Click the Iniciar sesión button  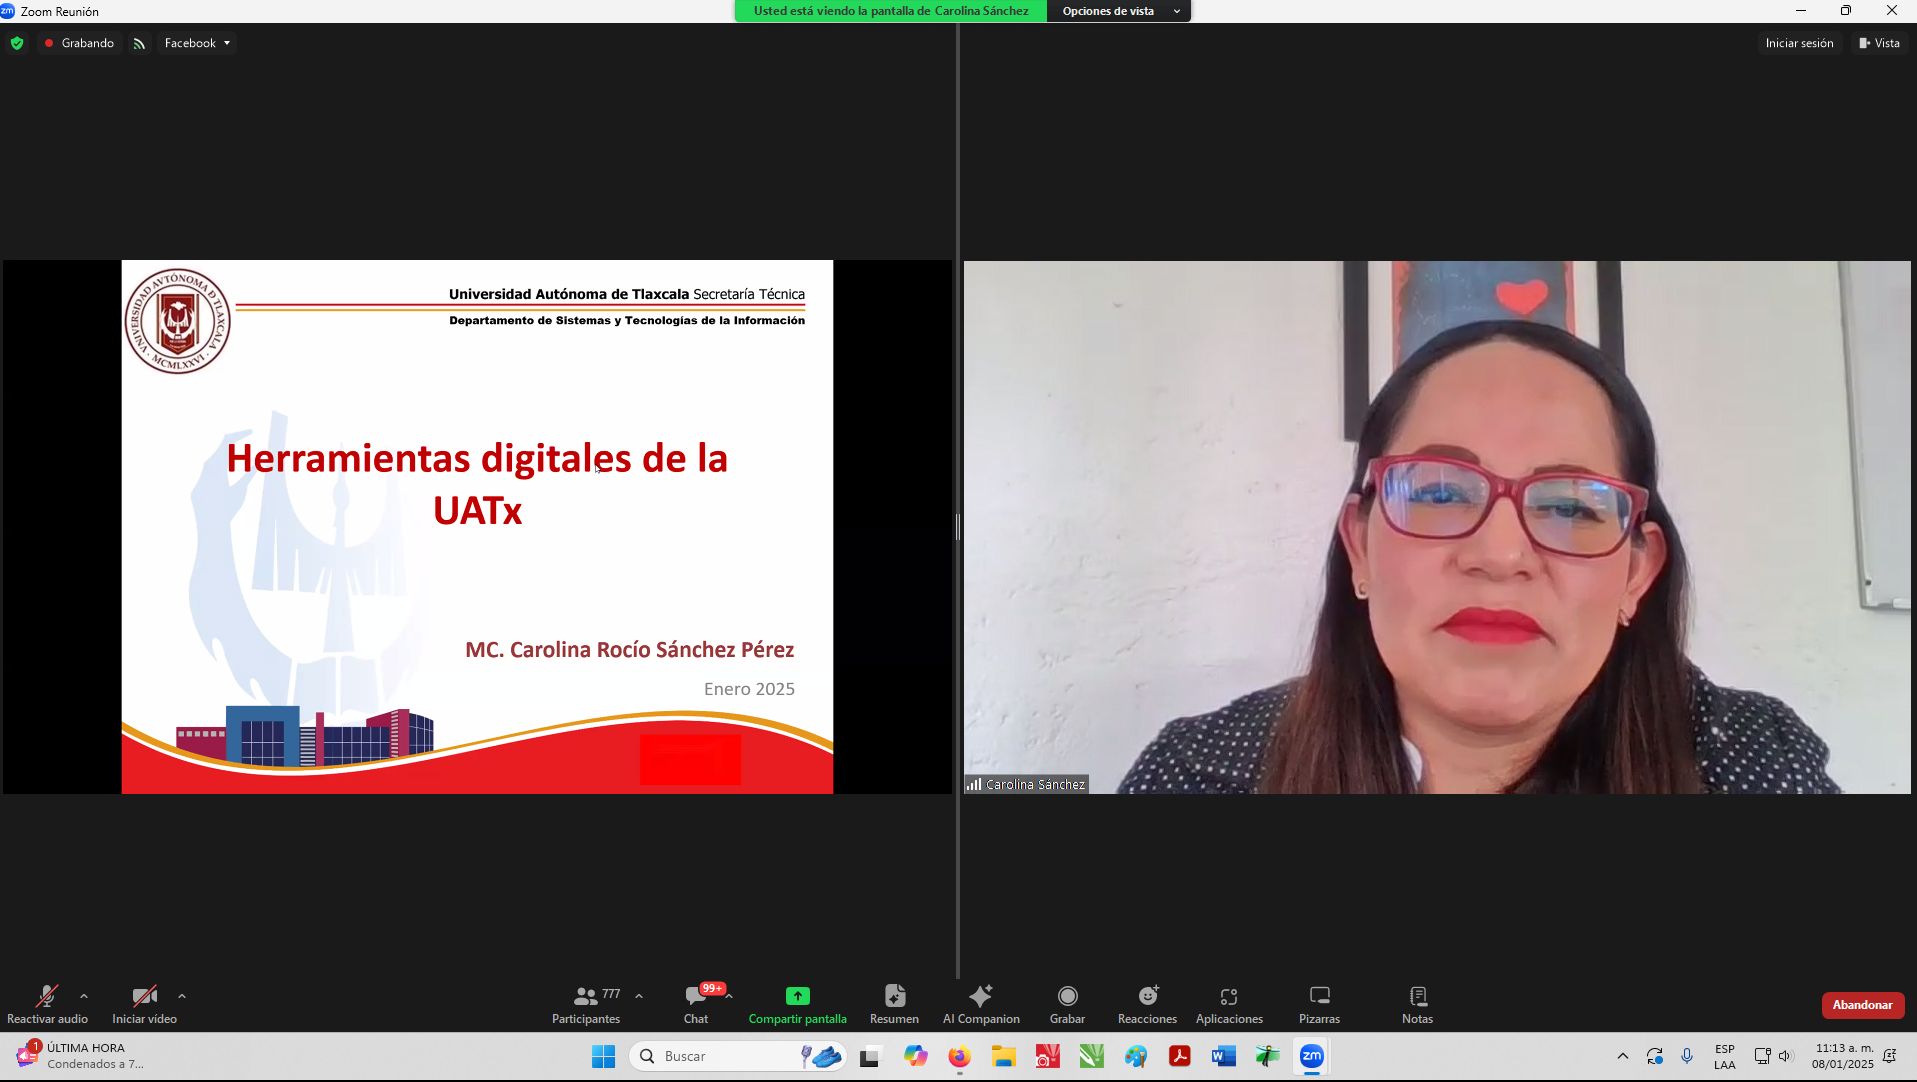[x=1799, y=43]
